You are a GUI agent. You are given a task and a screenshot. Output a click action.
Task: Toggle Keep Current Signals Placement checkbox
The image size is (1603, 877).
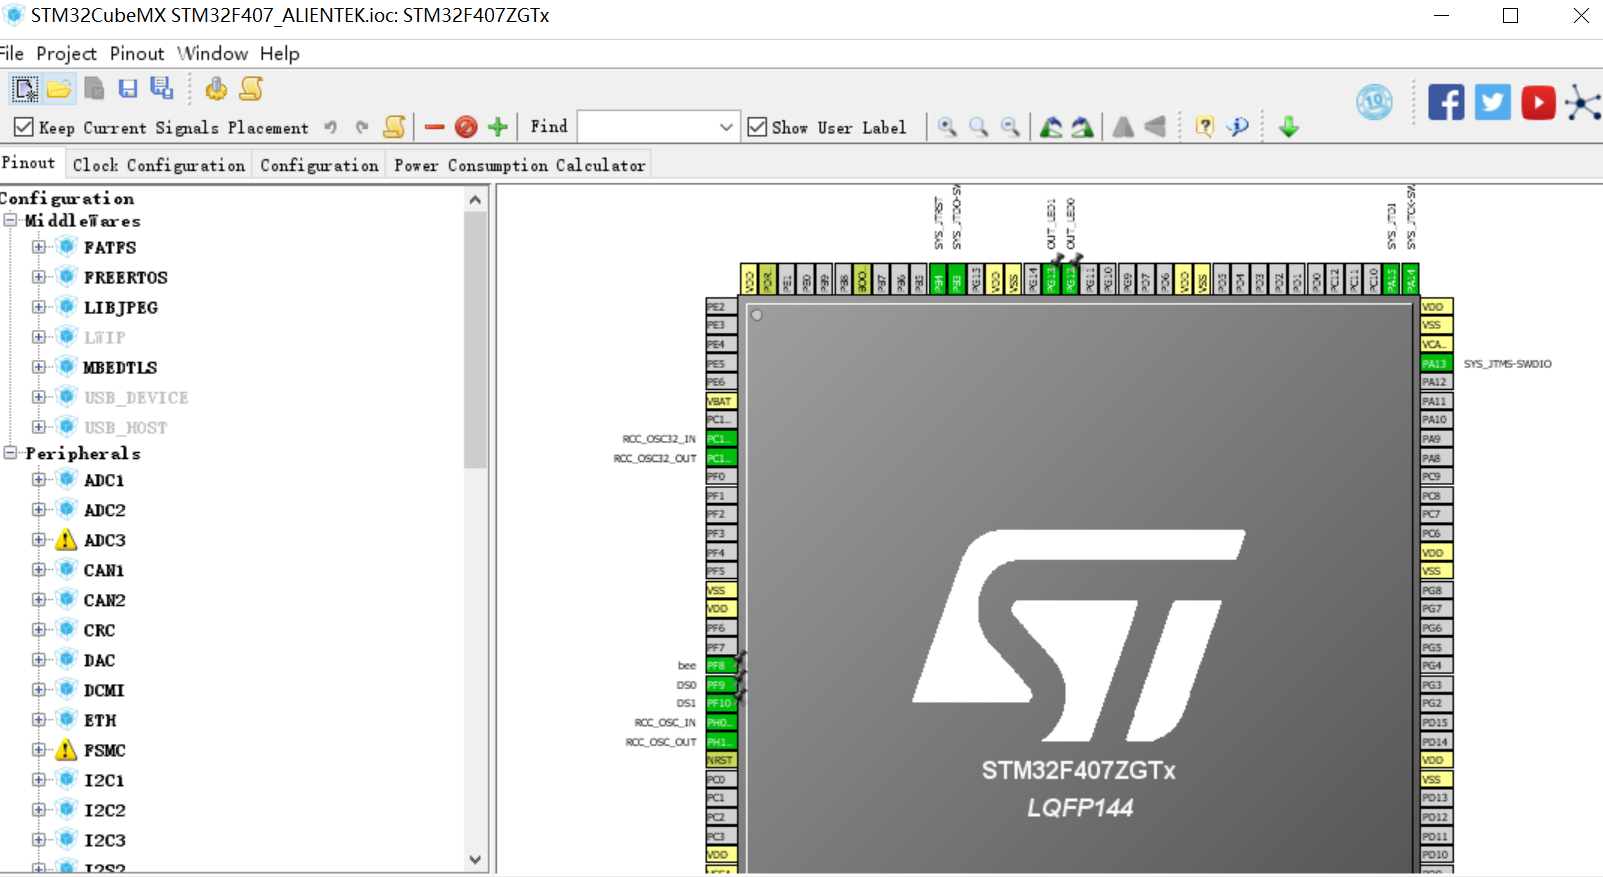coord(24,127)
